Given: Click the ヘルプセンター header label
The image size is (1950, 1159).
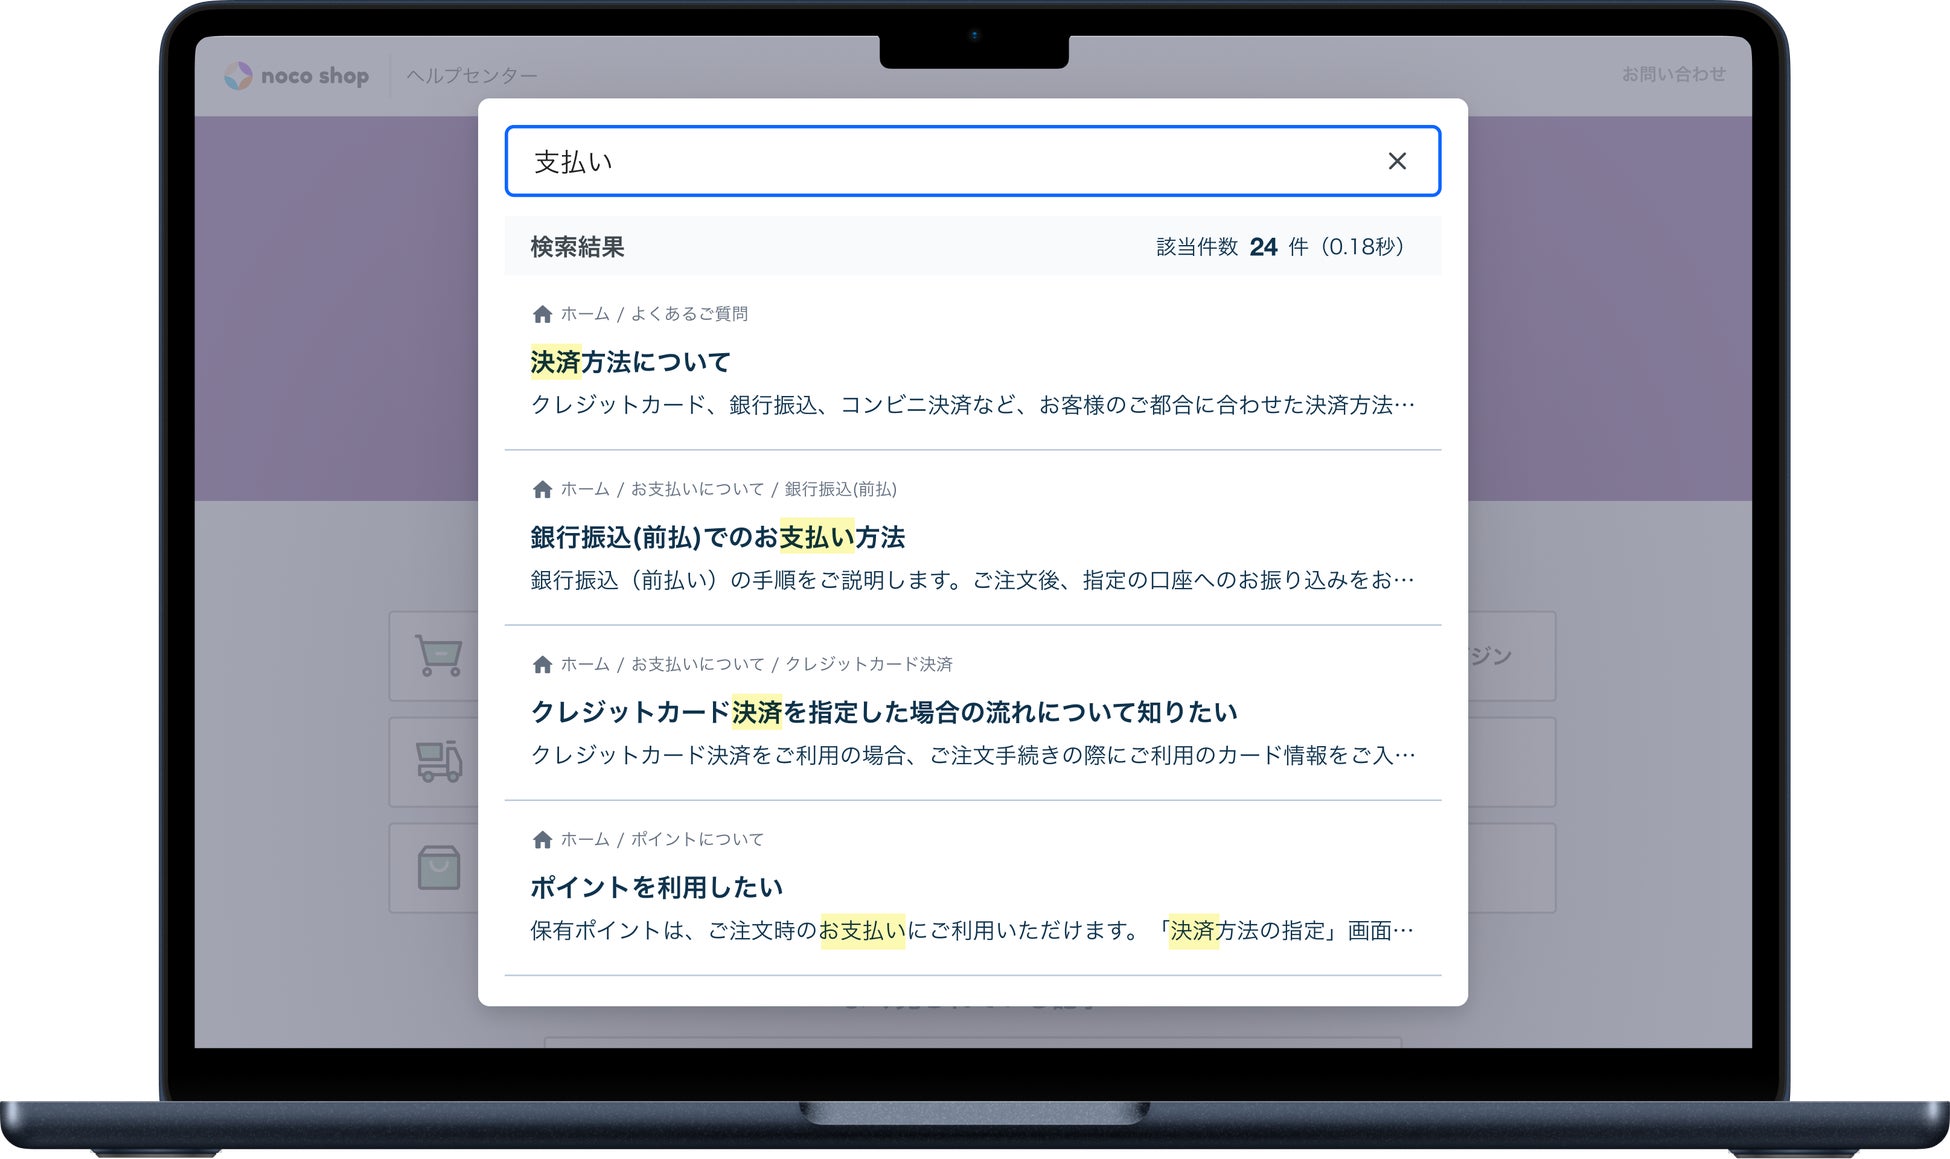Looking at the screenshot, I should click(472, 76).
